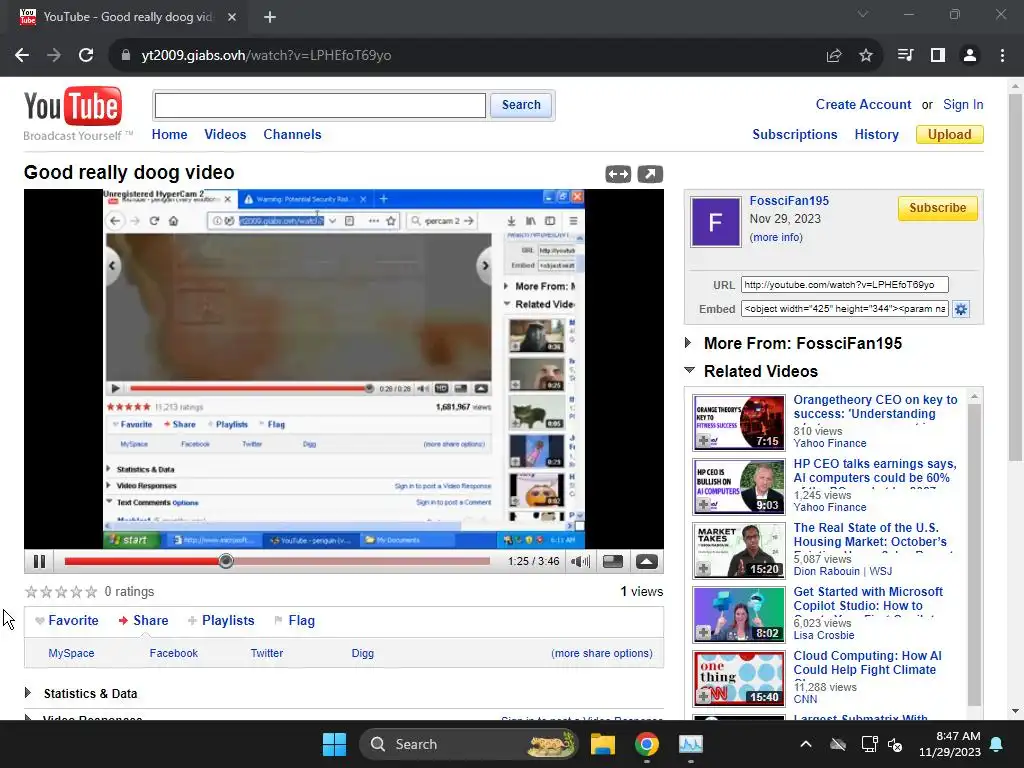Click the Subscribe button
This screenshot has width=1024, height=768.
click(937, 208)
